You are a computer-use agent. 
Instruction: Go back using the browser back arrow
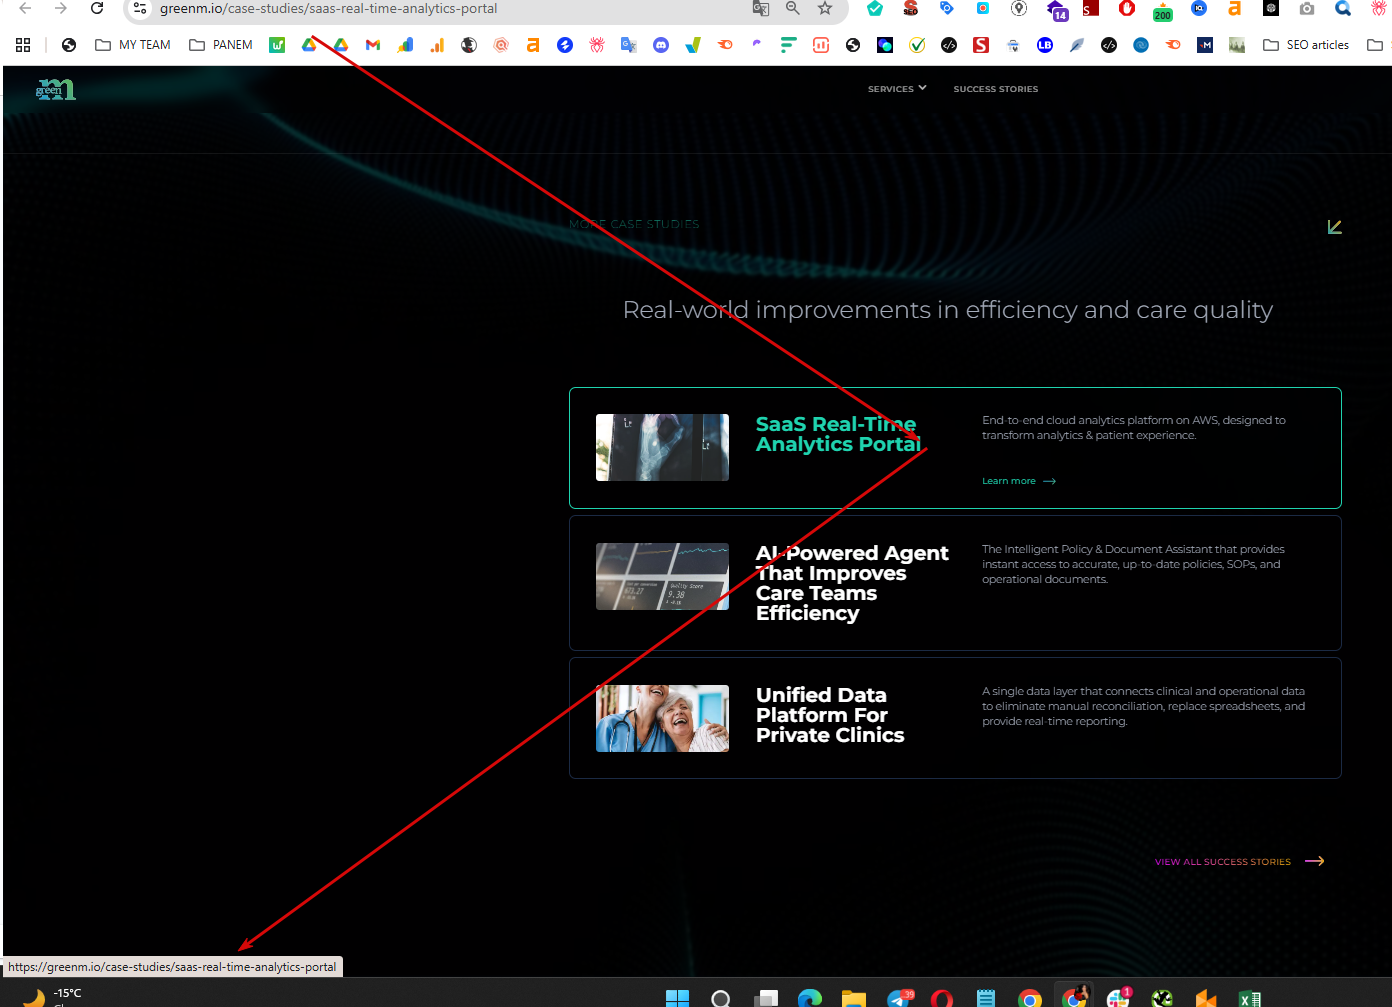tap(26, 8)
